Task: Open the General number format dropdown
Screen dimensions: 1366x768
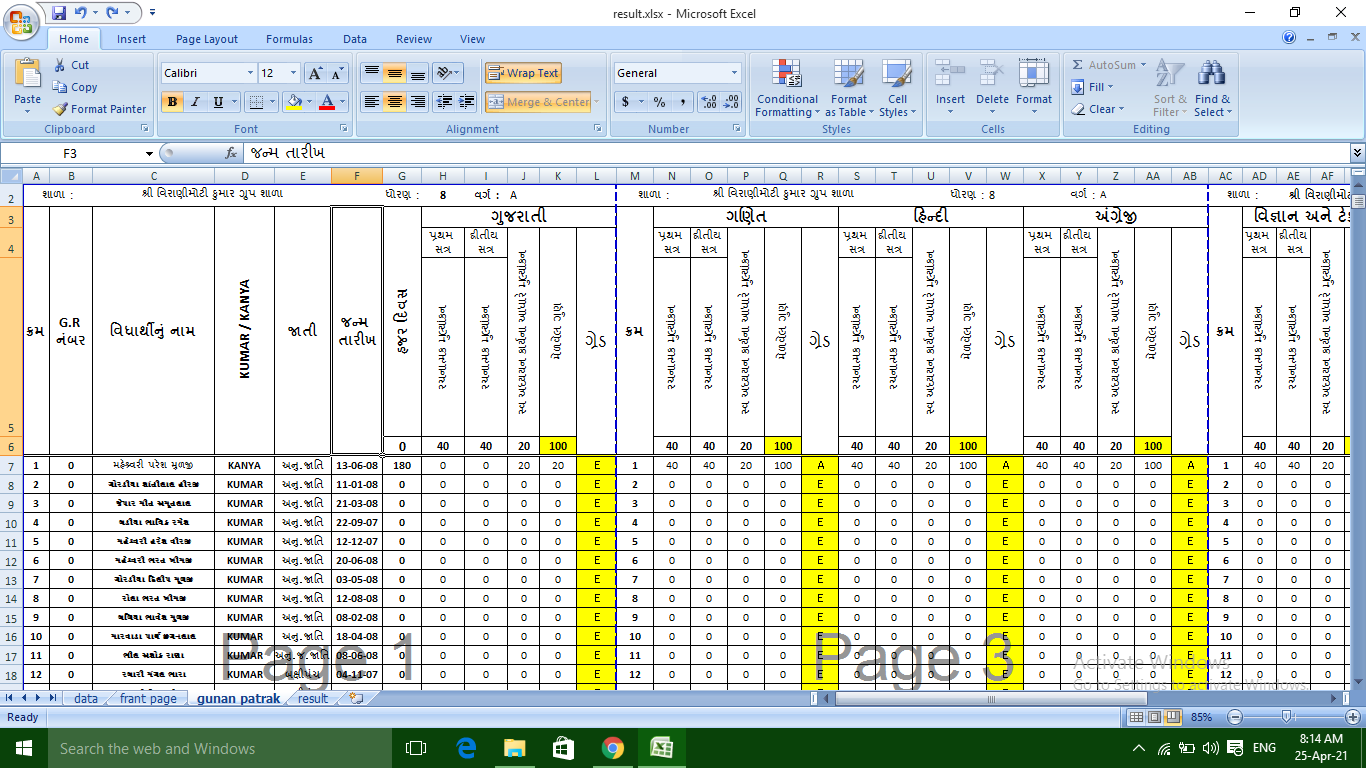Action: point(733,73)
